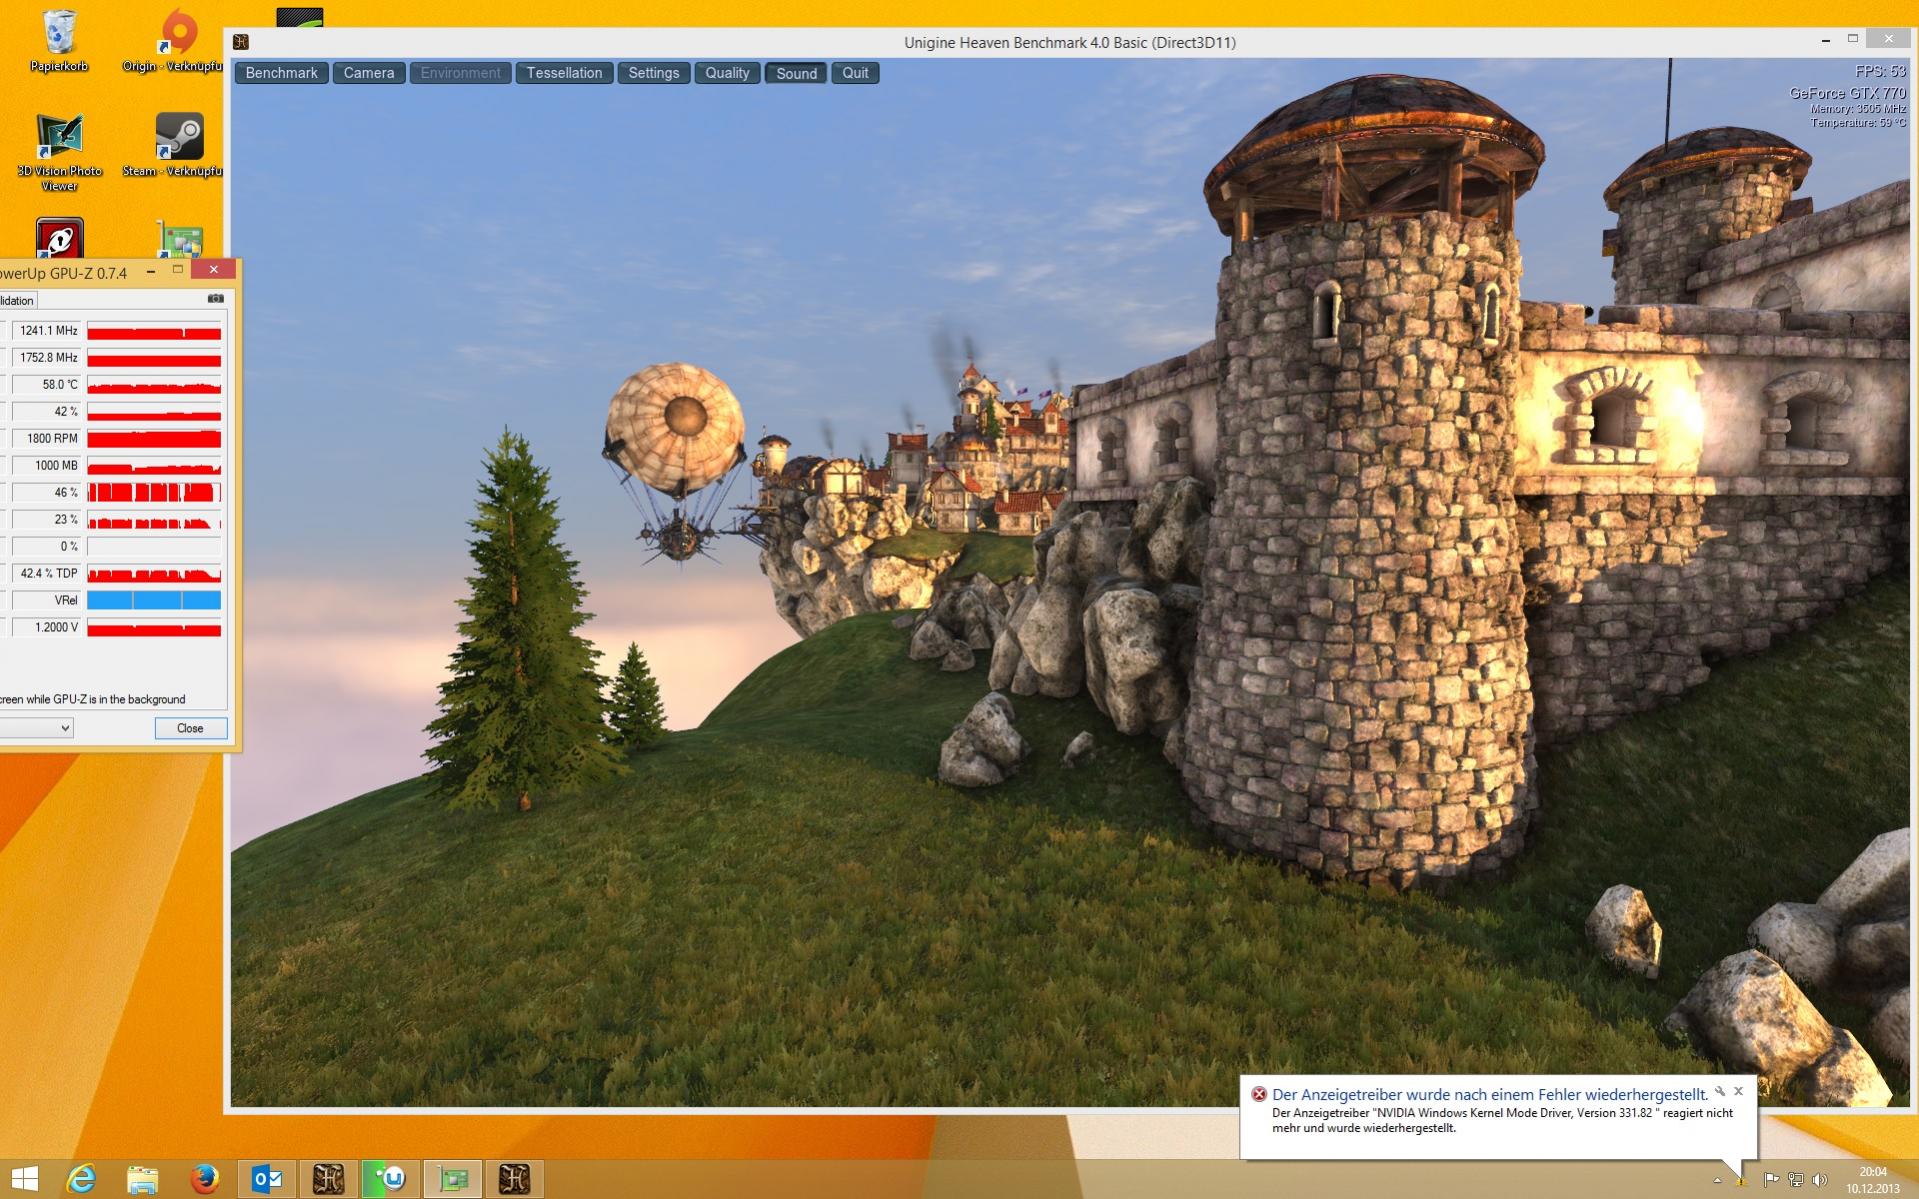Open the Tessellation menu
Screen dimensions: 1919x1199
564,73
